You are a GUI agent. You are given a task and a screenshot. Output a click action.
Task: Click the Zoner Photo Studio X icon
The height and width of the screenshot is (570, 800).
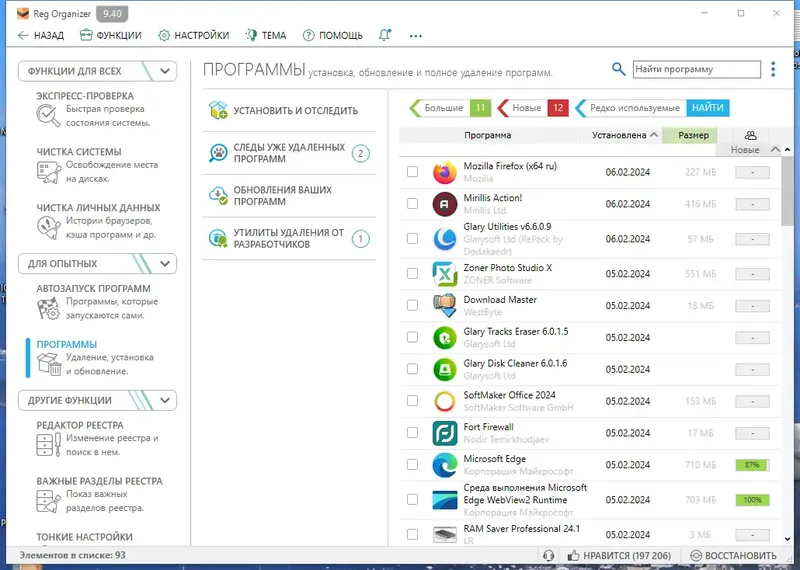click(444, 274)
